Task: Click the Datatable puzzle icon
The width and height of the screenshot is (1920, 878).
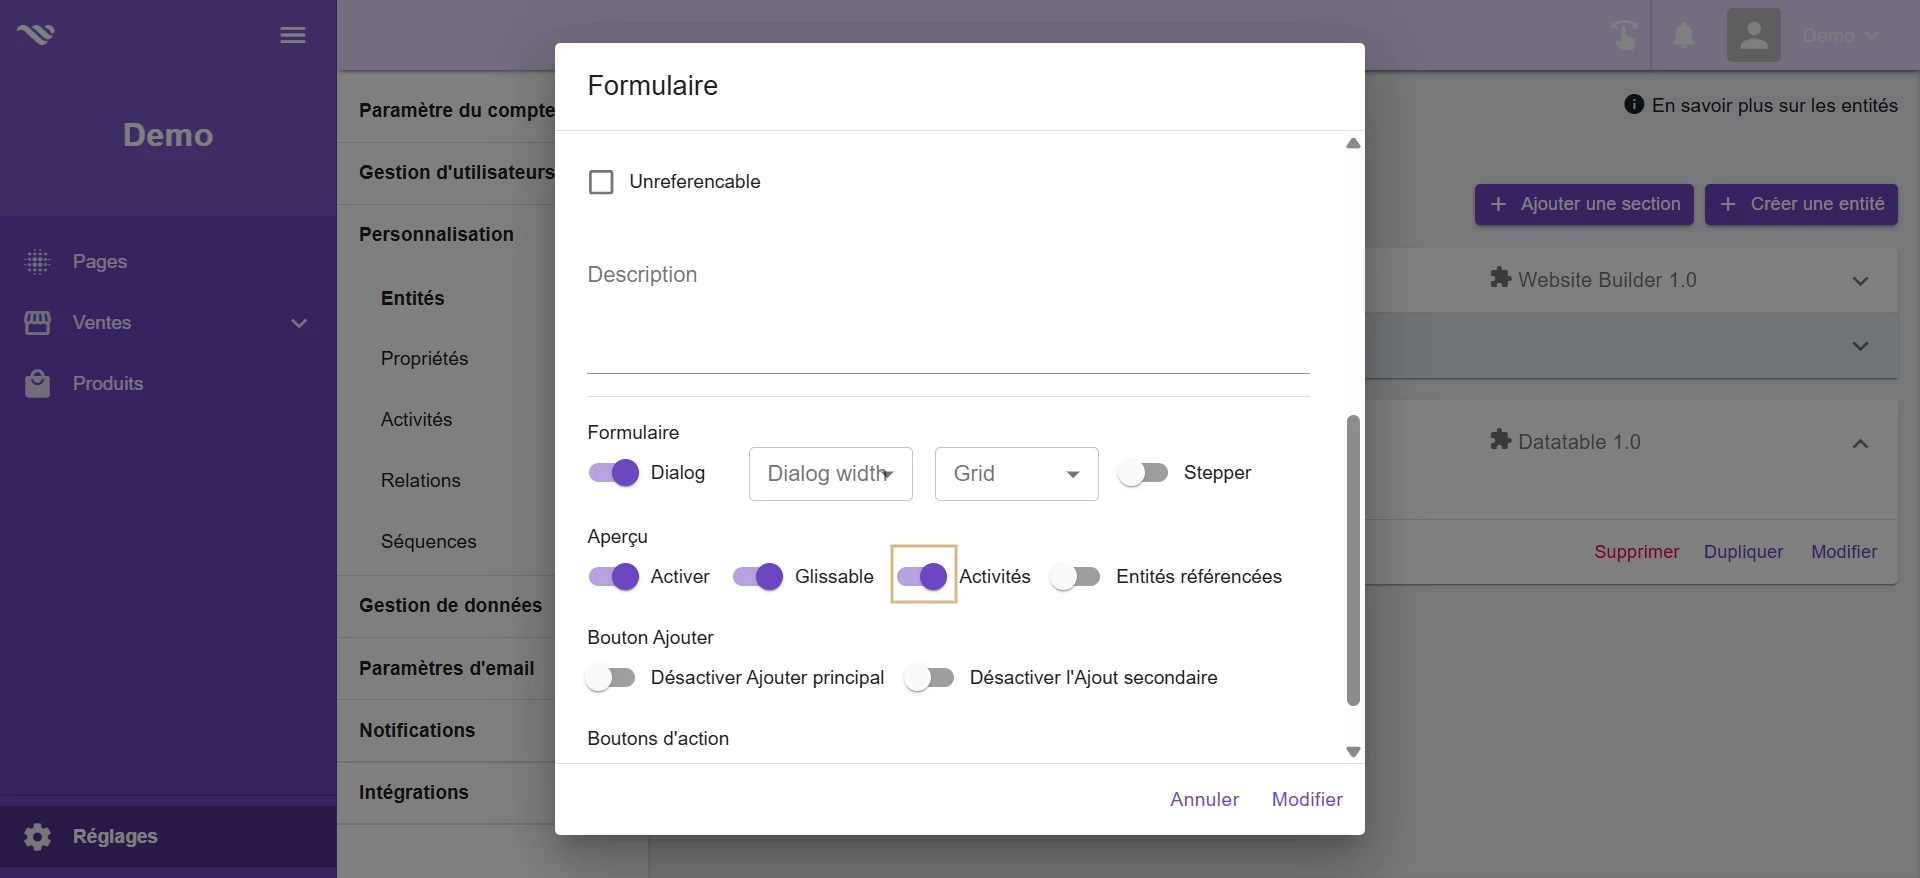Action: click(x=1500, y=439)
